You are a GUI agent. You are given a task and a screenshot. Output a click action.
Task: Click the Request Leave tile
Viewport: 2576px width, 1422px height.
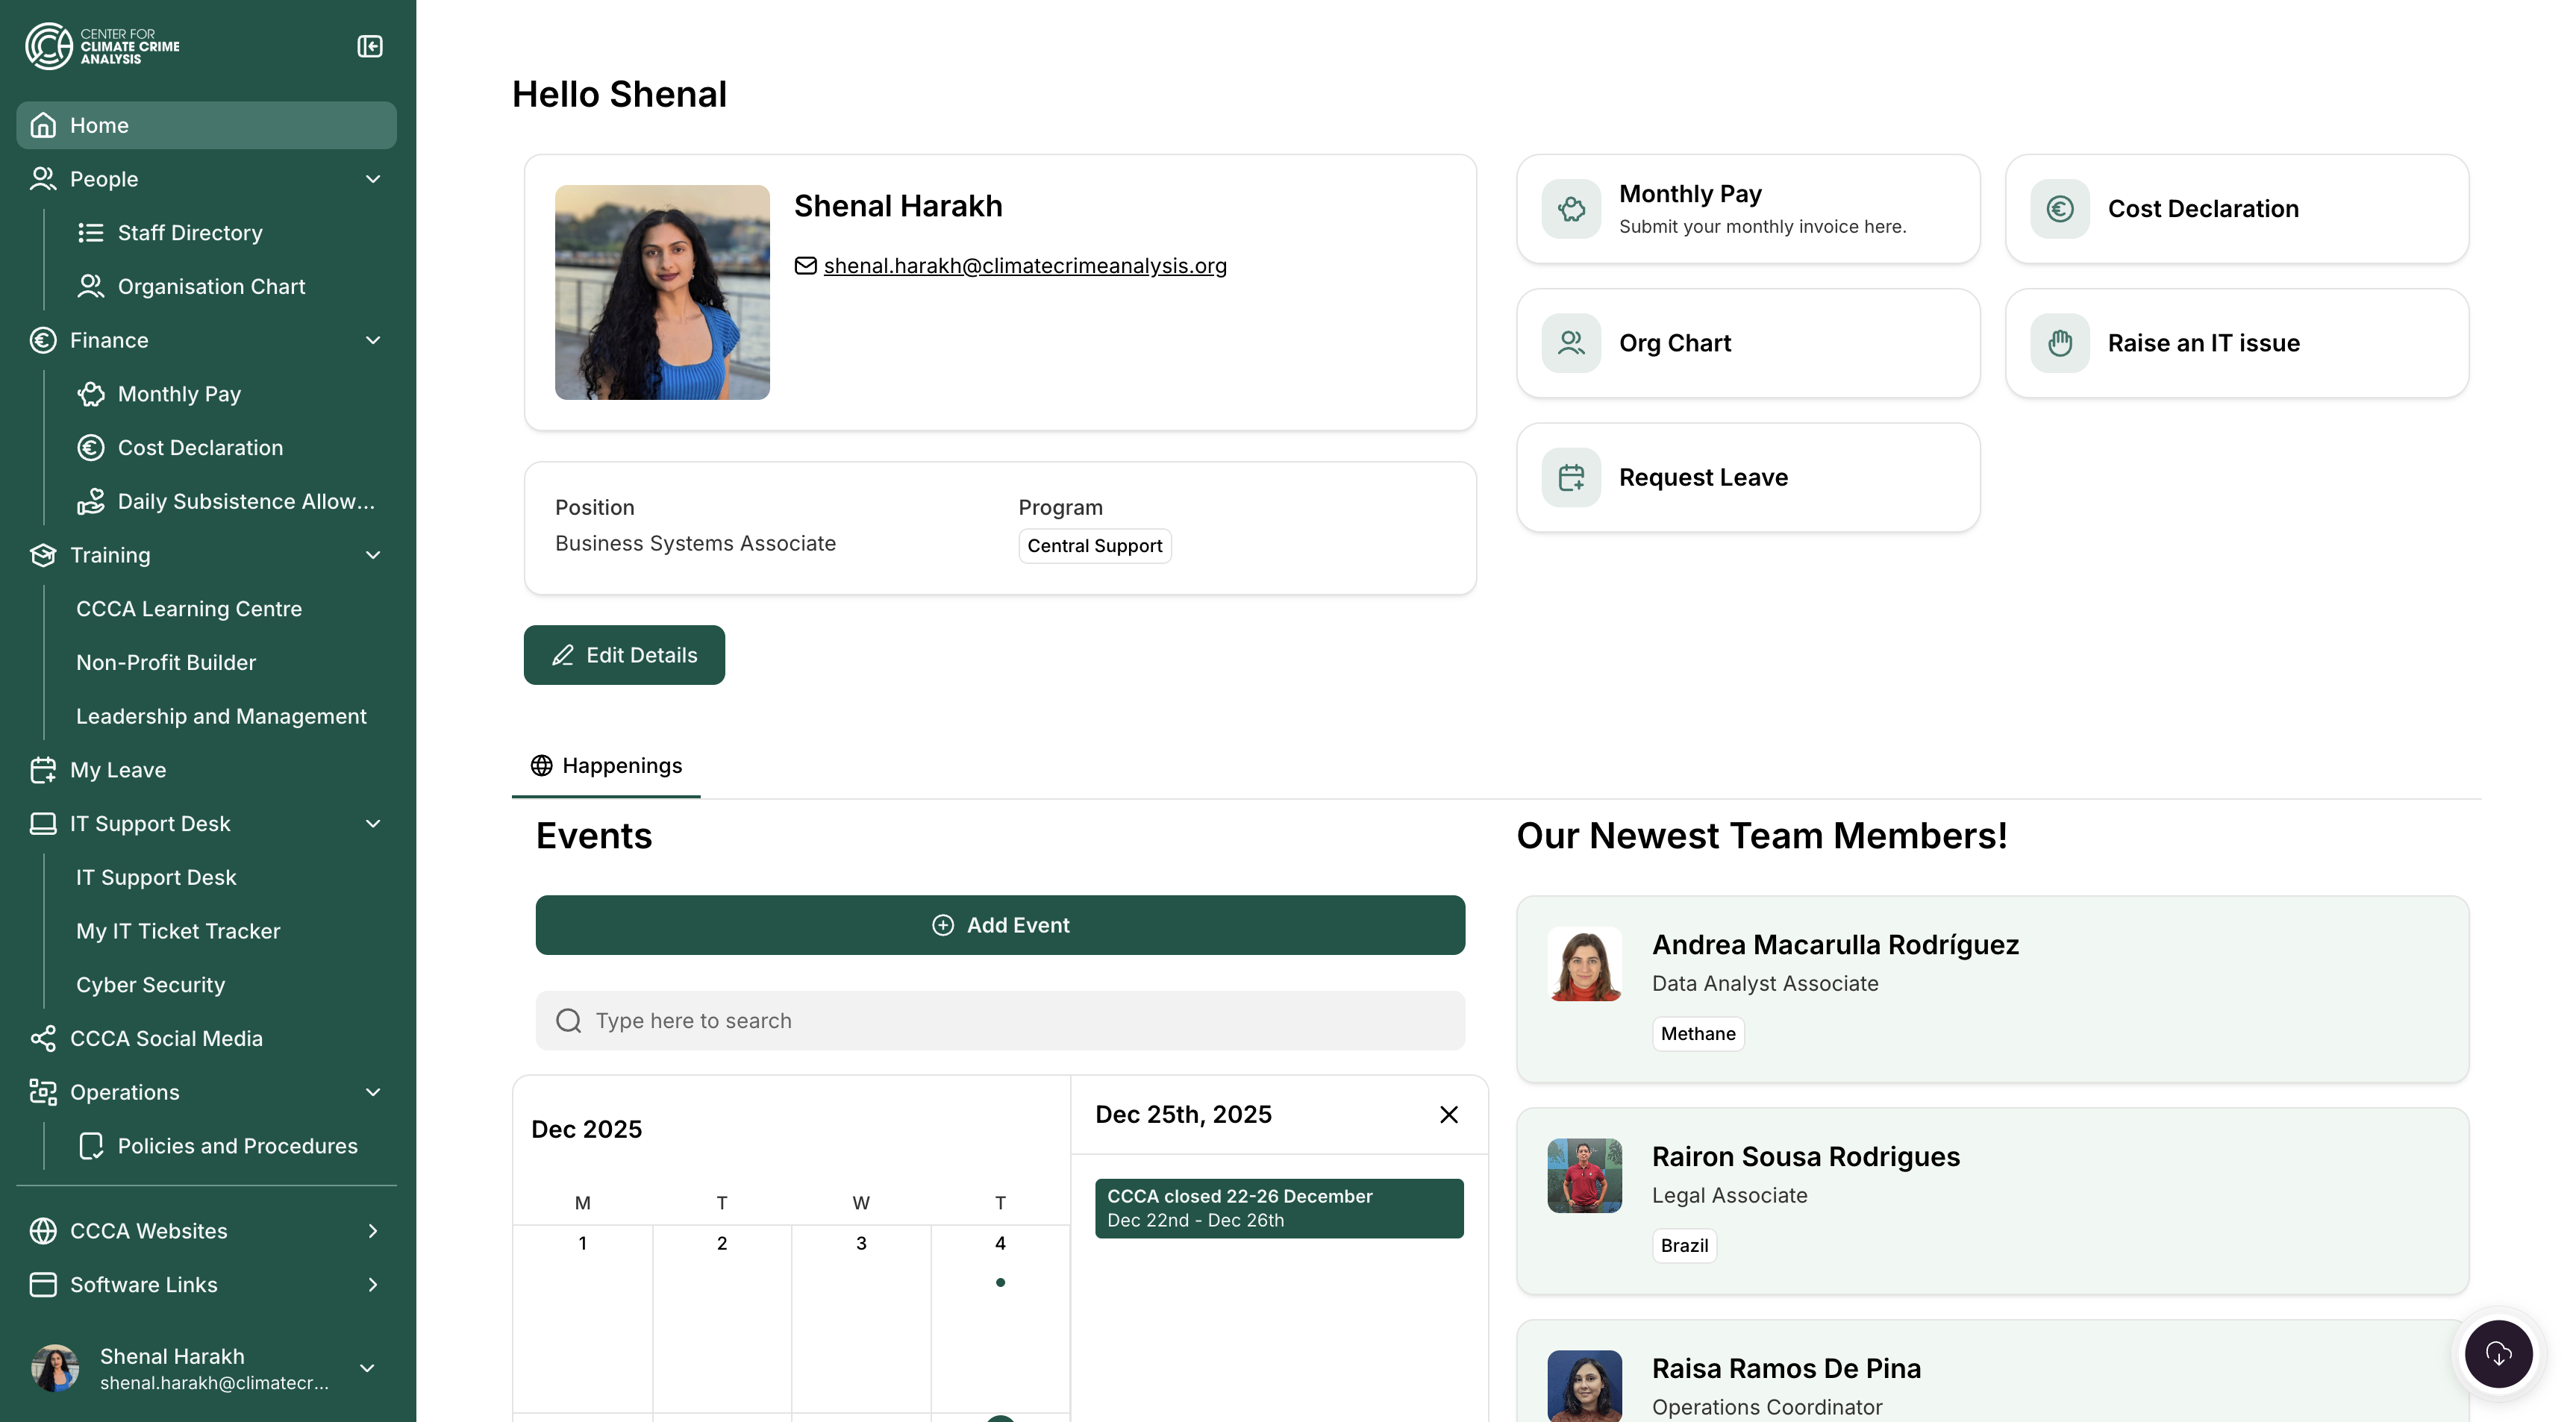click(1747, 476)
